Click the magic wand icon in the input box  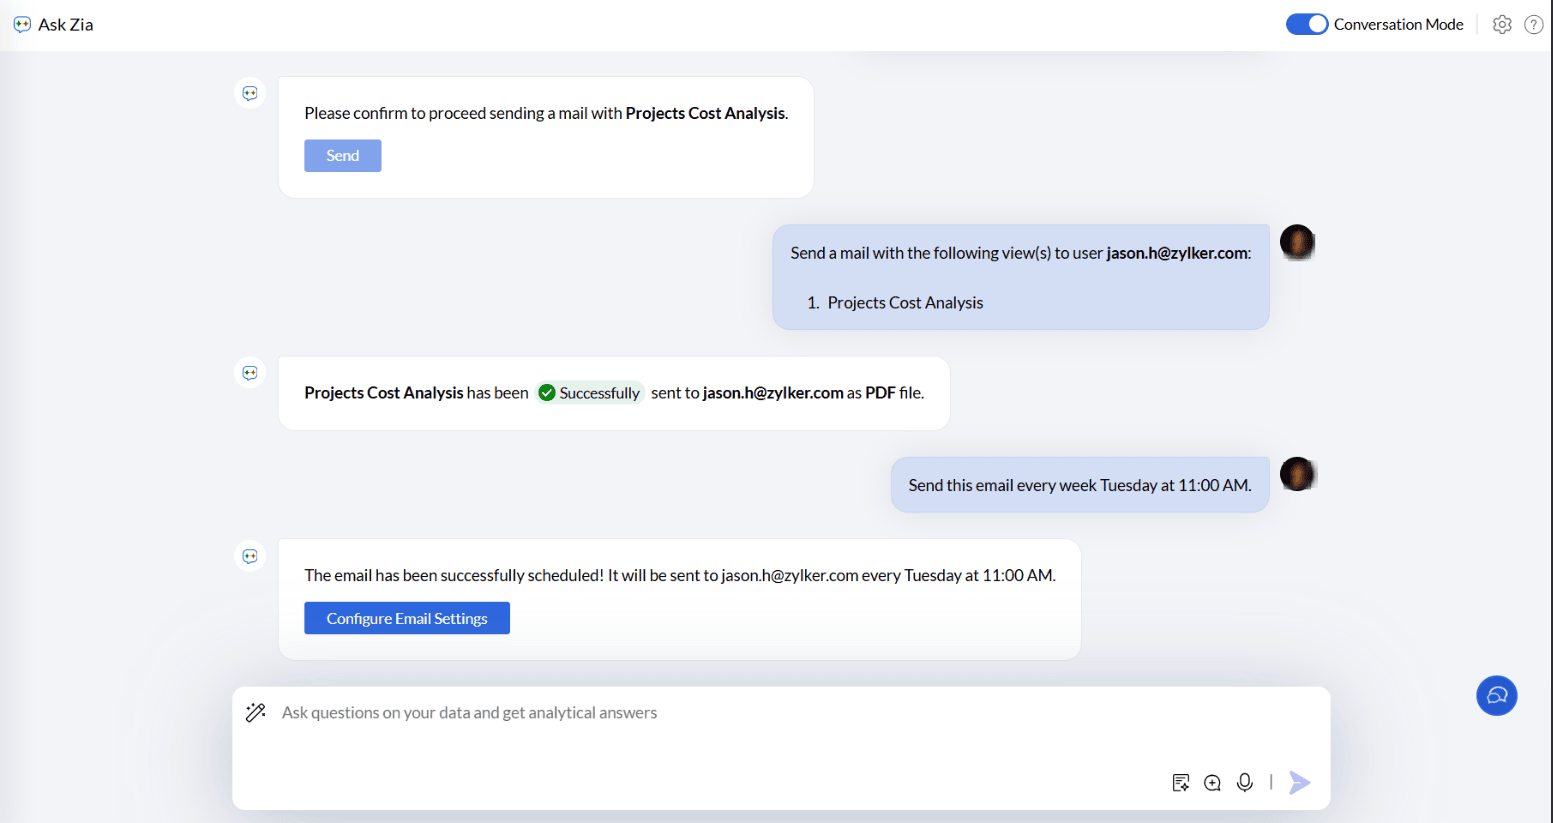coord(256,712)
